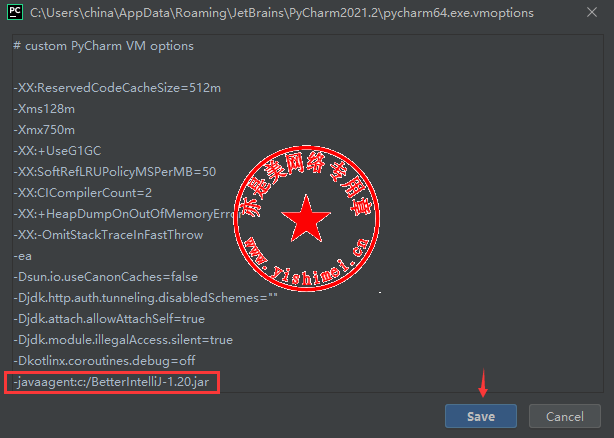Click the Cancel button
614x438 pixels.
[565, 416]
